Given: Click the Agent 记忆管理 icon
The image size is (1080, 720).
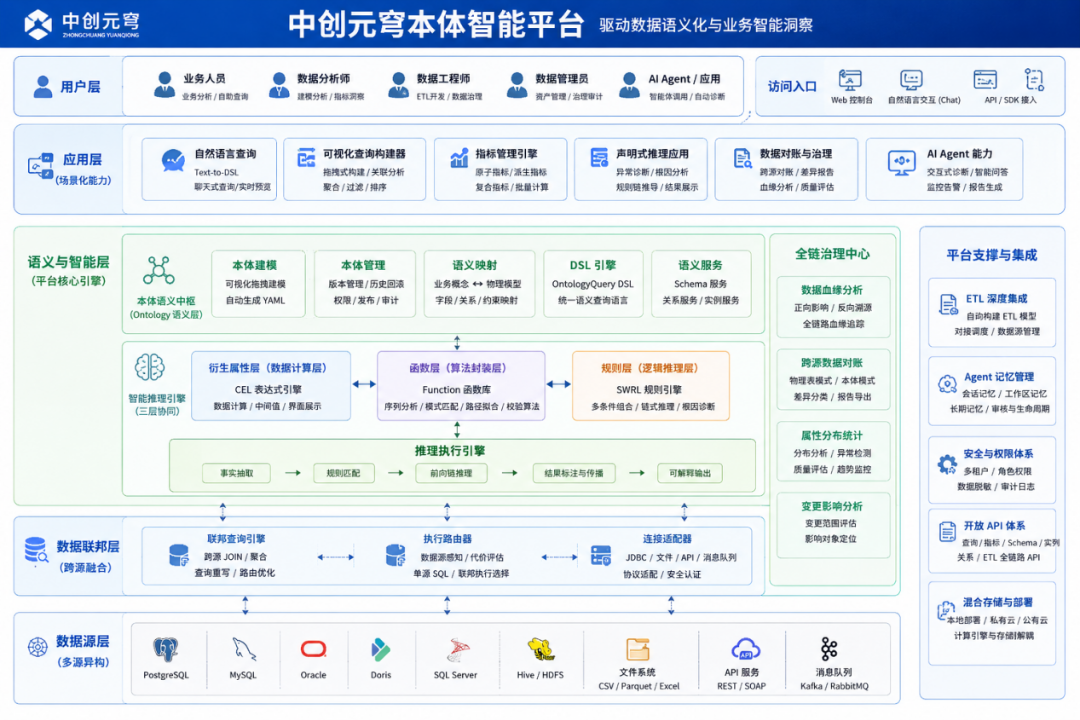Looking at the screenshot, I should coord(947,384).
